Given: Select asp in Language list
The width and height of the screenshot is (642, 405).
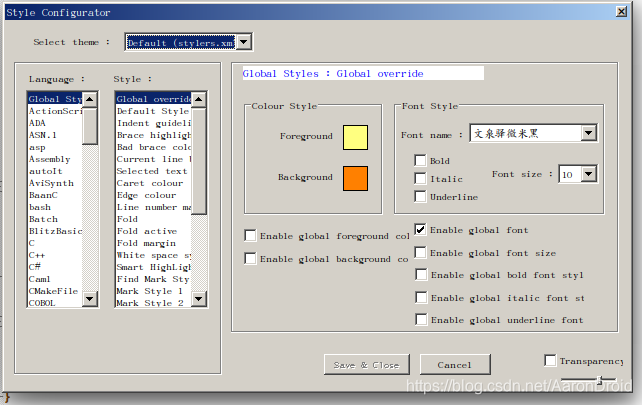Looking at the screenshot, I should (x=55, y=147).
